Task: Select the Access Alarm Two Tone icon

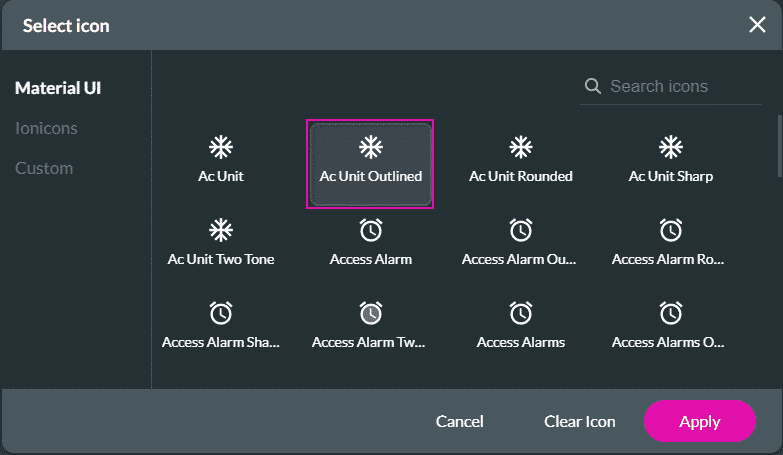Action: [370, 326]
